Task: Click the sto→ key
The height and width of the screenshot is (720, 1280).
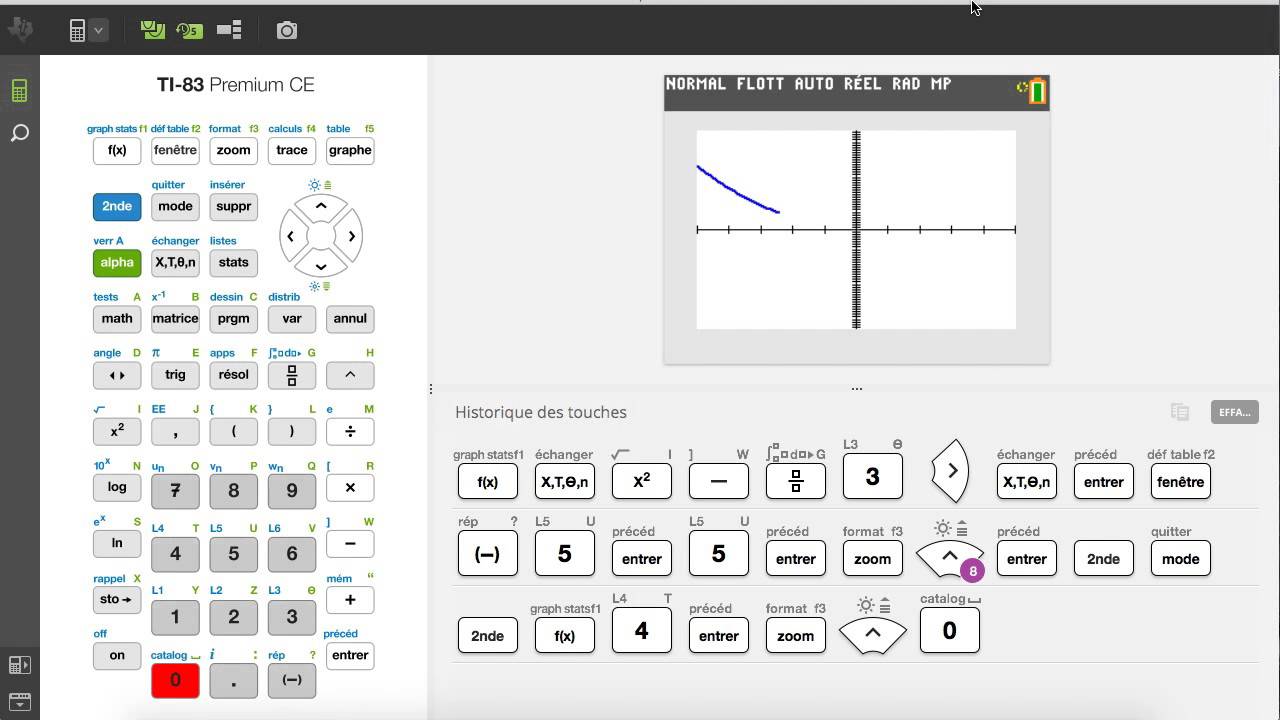Action: (117, 600)
